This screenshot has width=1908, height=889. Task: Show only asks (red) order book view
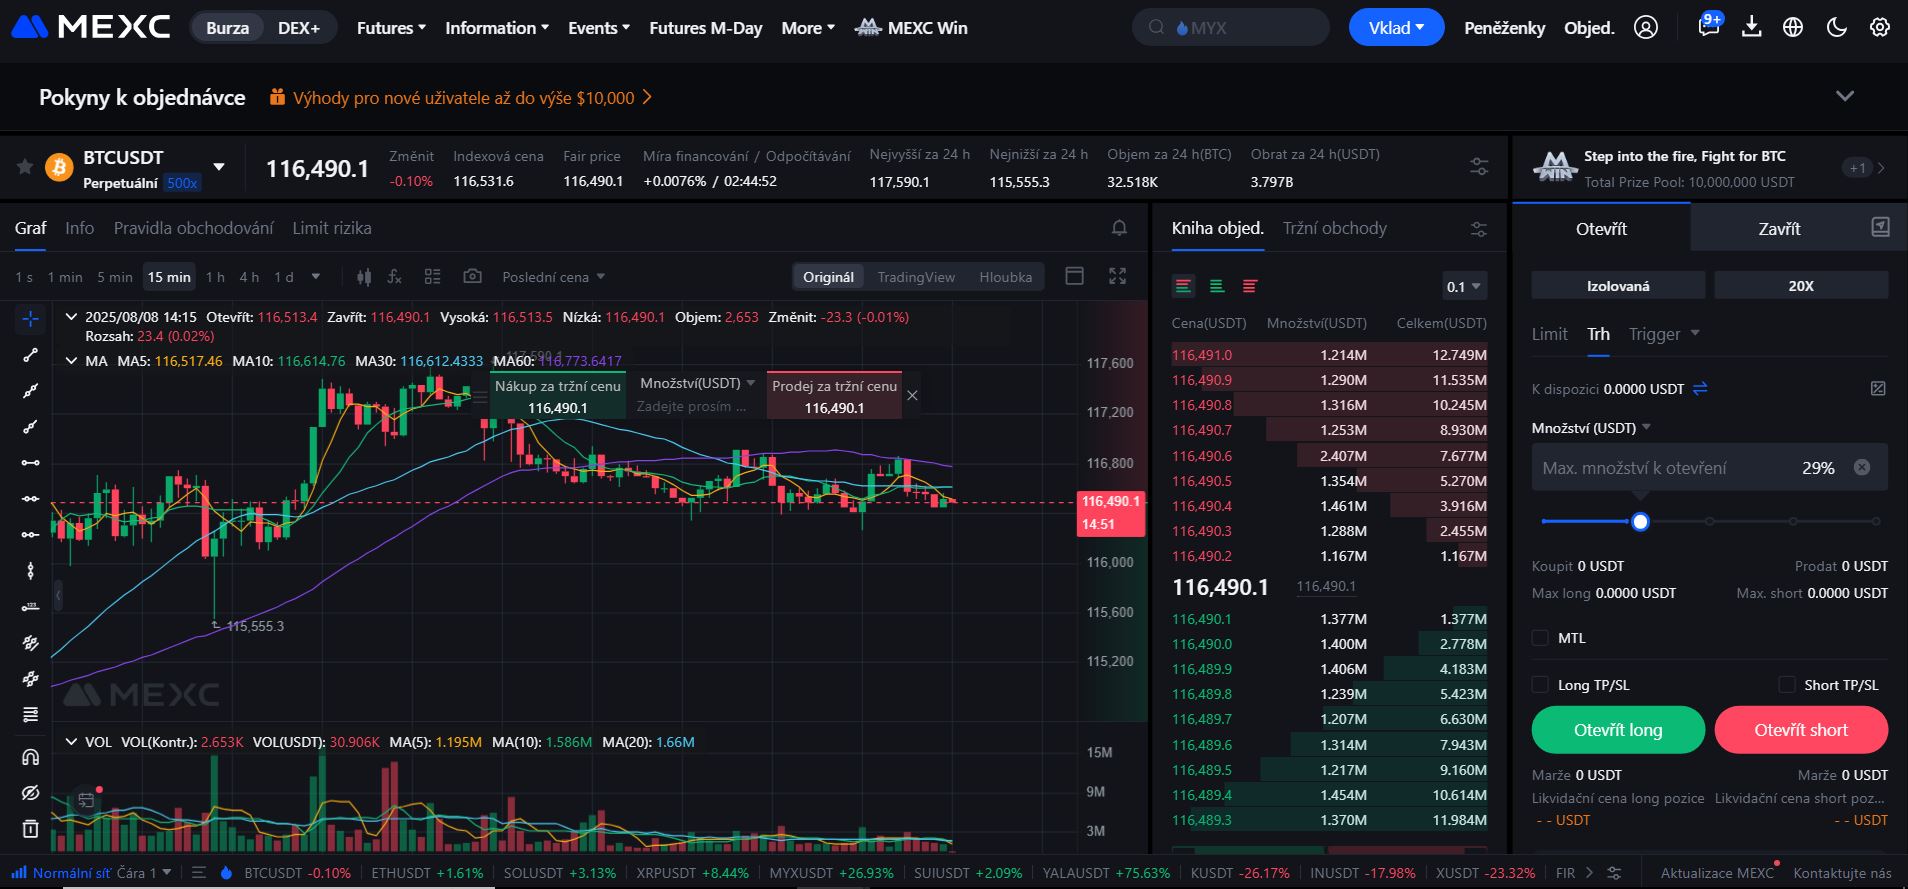point(1250,286)
